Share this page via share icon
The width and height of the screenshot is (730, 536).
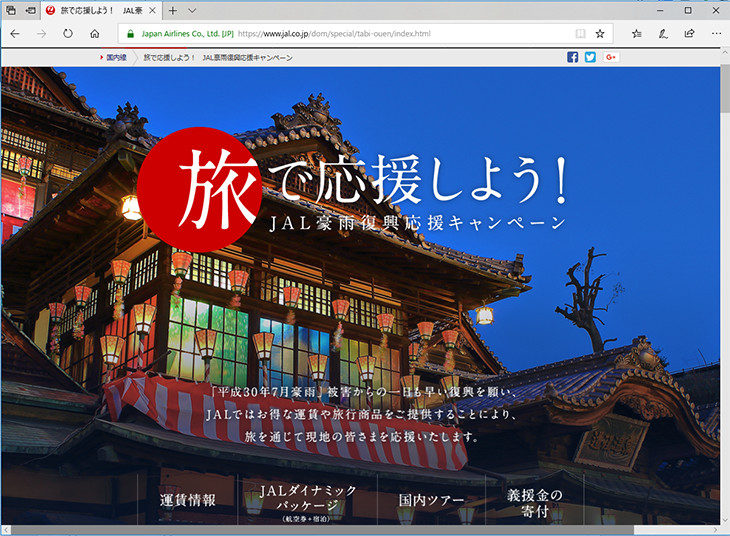(689, 33)
